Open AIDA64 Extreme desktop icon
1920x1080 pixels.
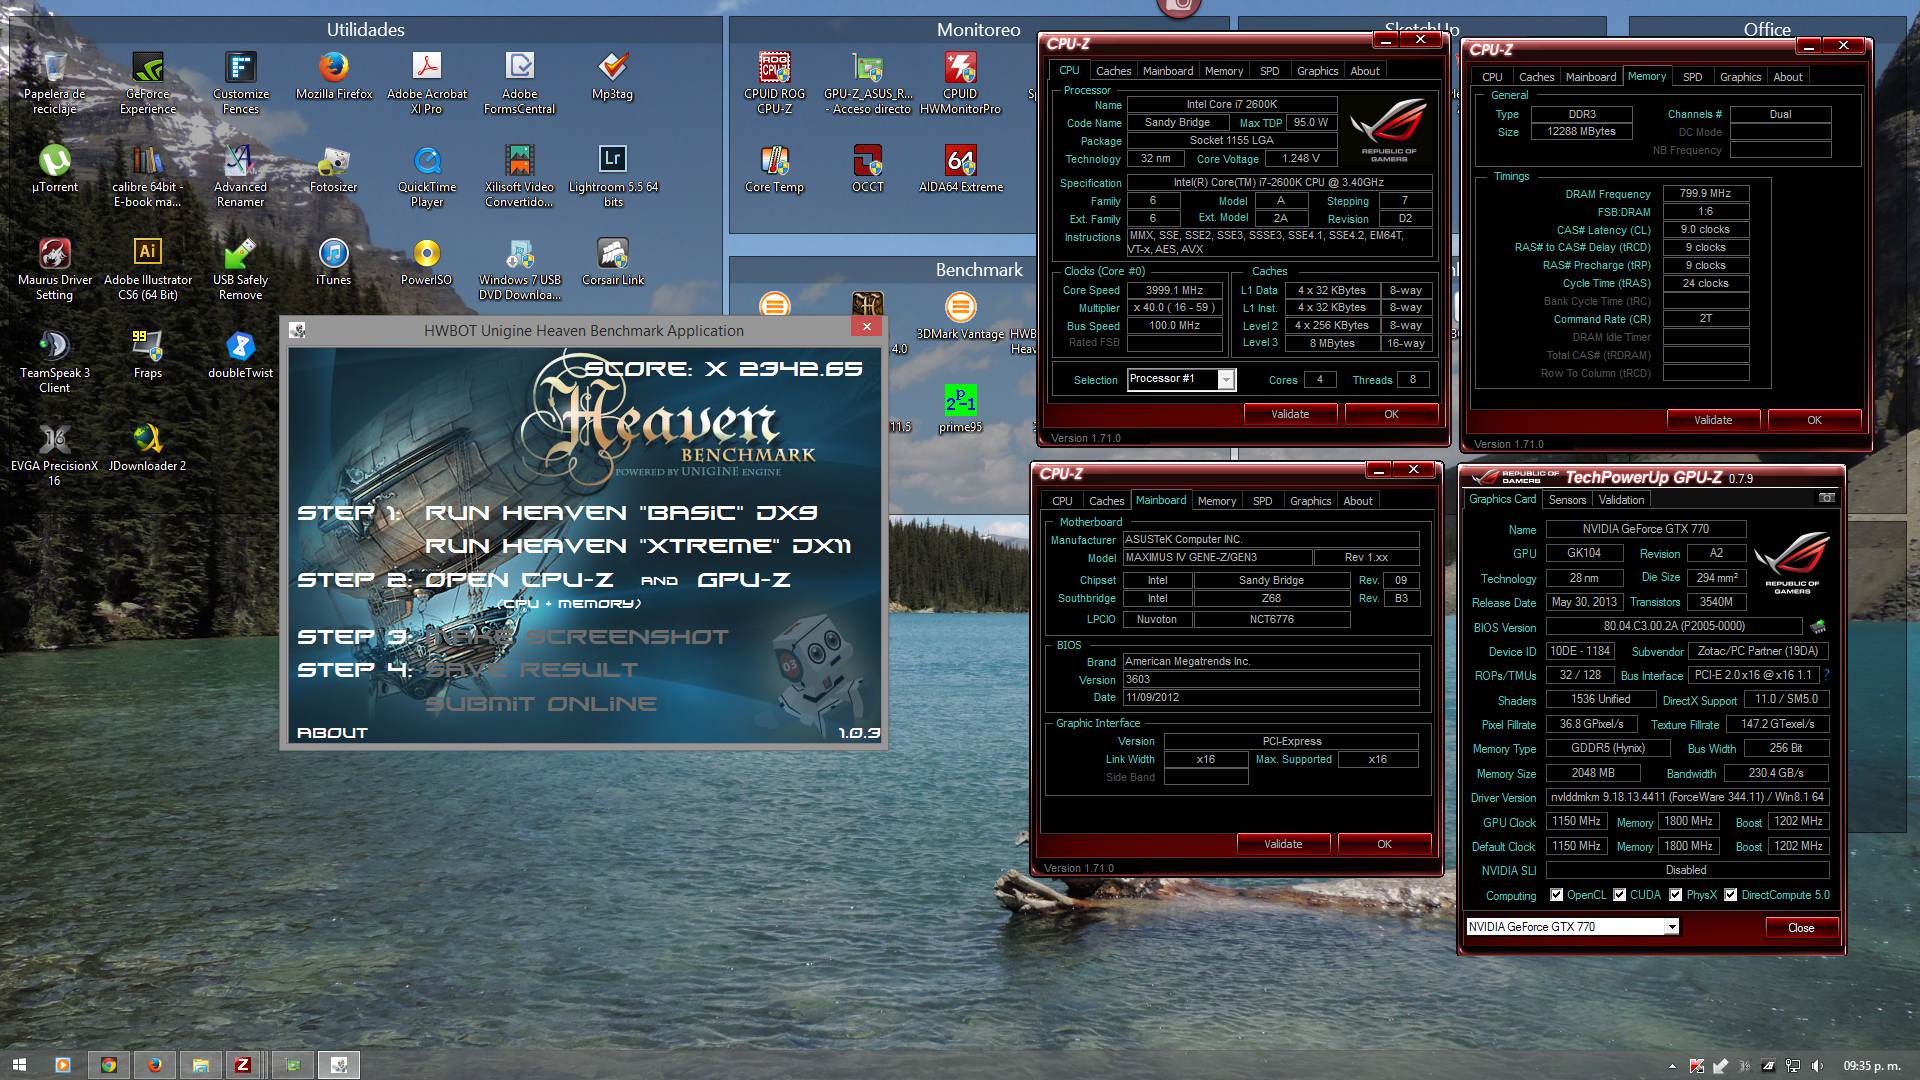click(x=960, y=168)
